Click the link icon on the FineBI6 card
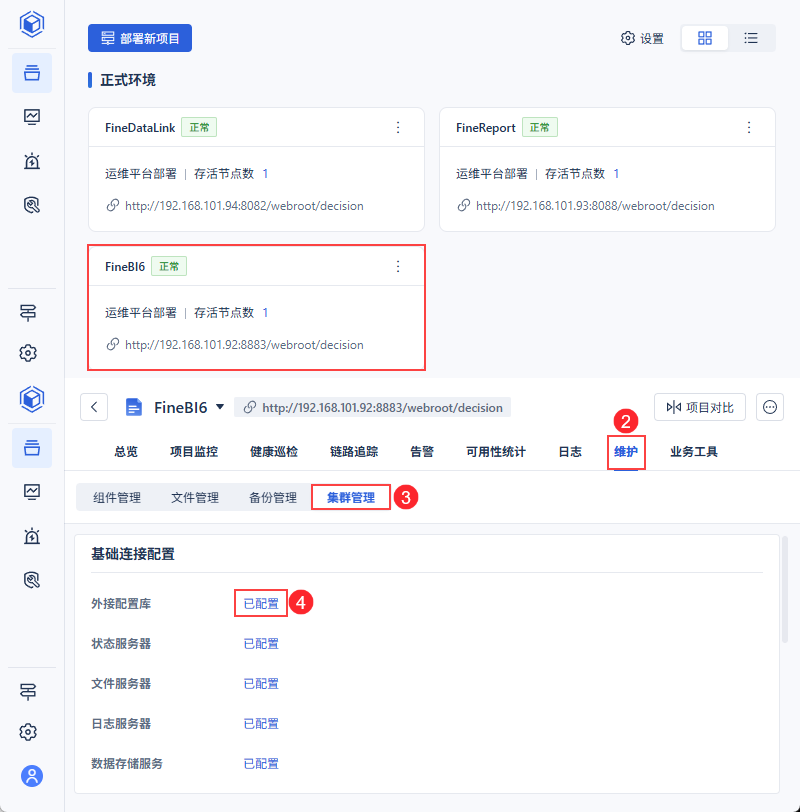Viewport: 800px width, 812px height. [x=112, y=344]
